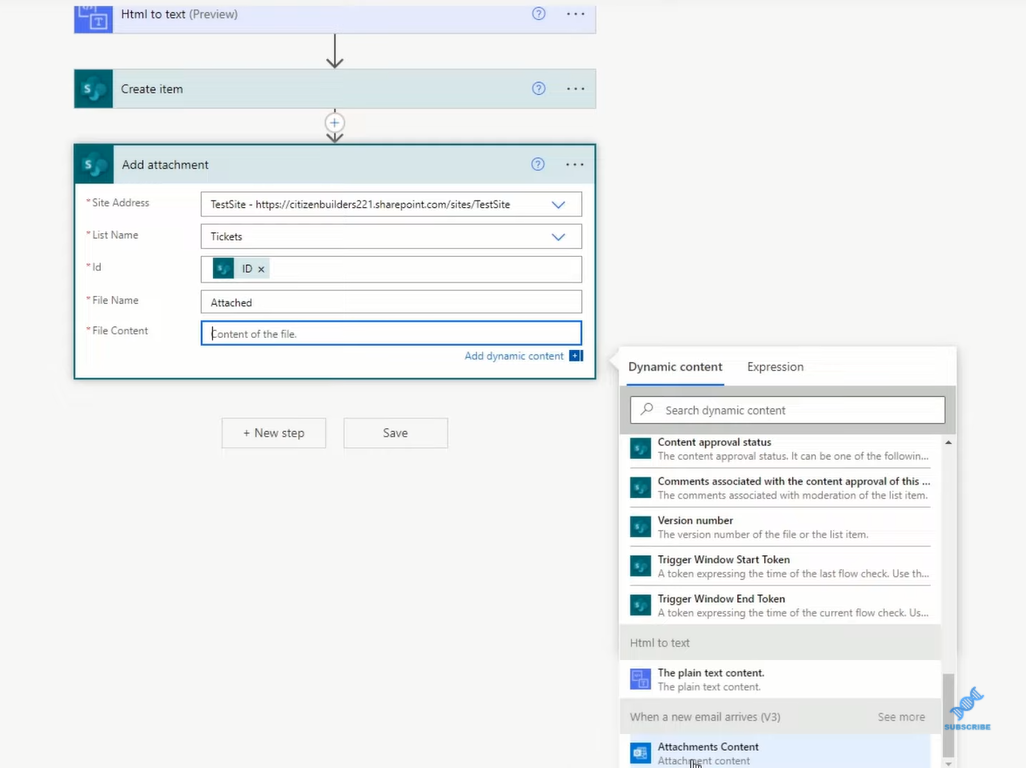Expand the Site Address dropdown

coord(558,204)
